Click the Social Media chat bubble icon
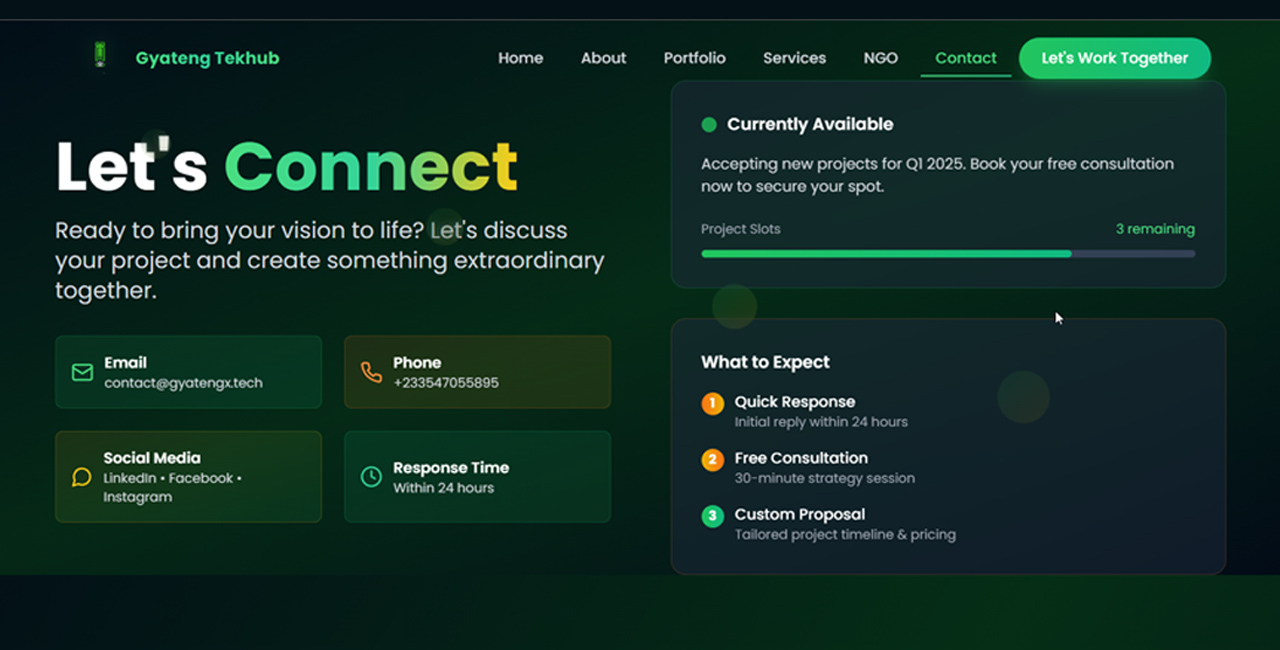 point(82,477)
